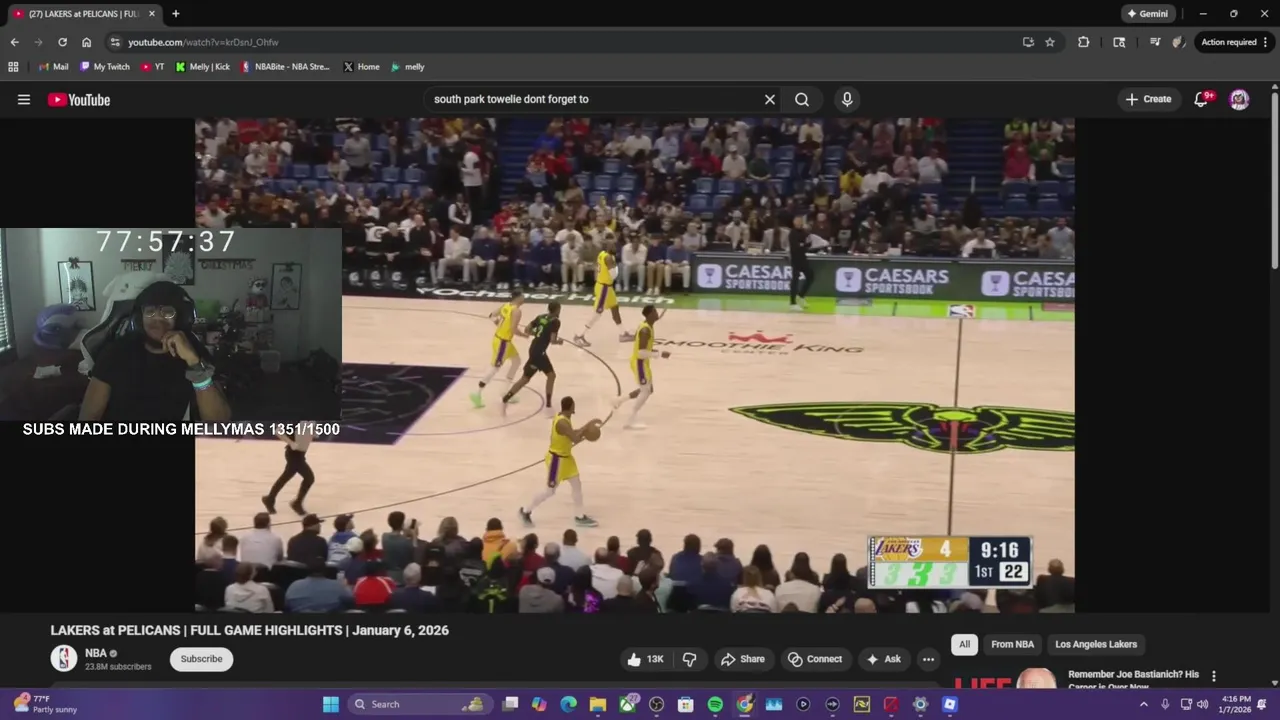Open File Explorer from the taskbar
The image size is (1280, 720).
598,704
